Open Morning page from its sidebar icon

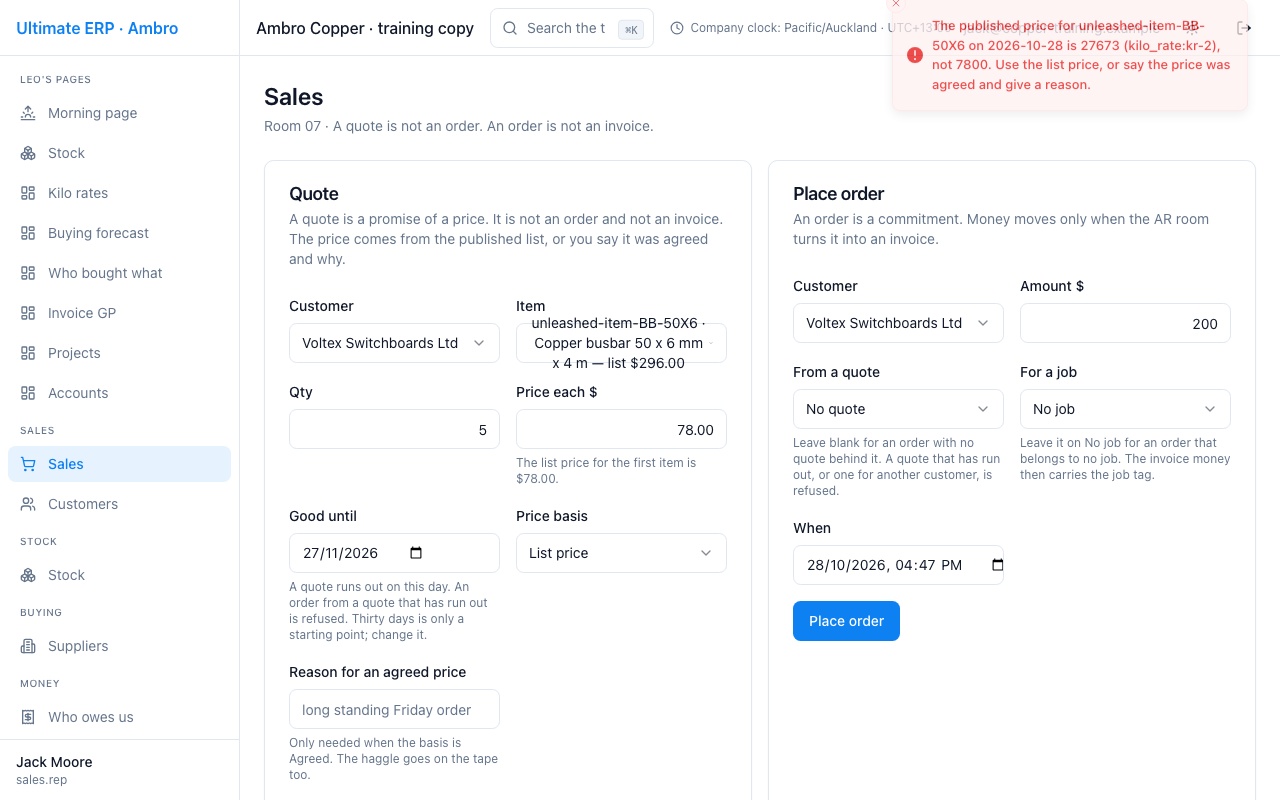point(28,113)
